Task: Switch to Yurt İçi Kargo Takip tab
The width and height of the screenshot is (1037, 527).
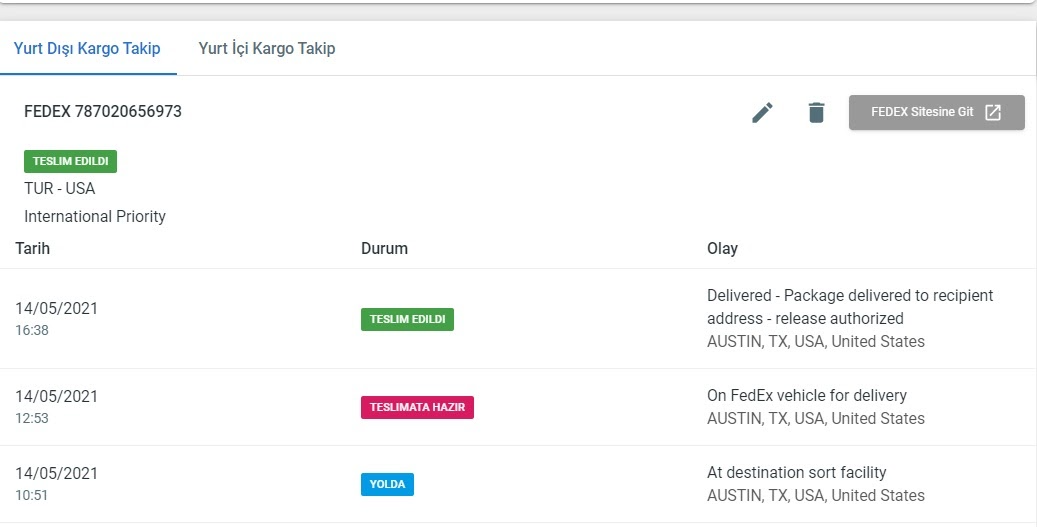Action: (267, 48)
